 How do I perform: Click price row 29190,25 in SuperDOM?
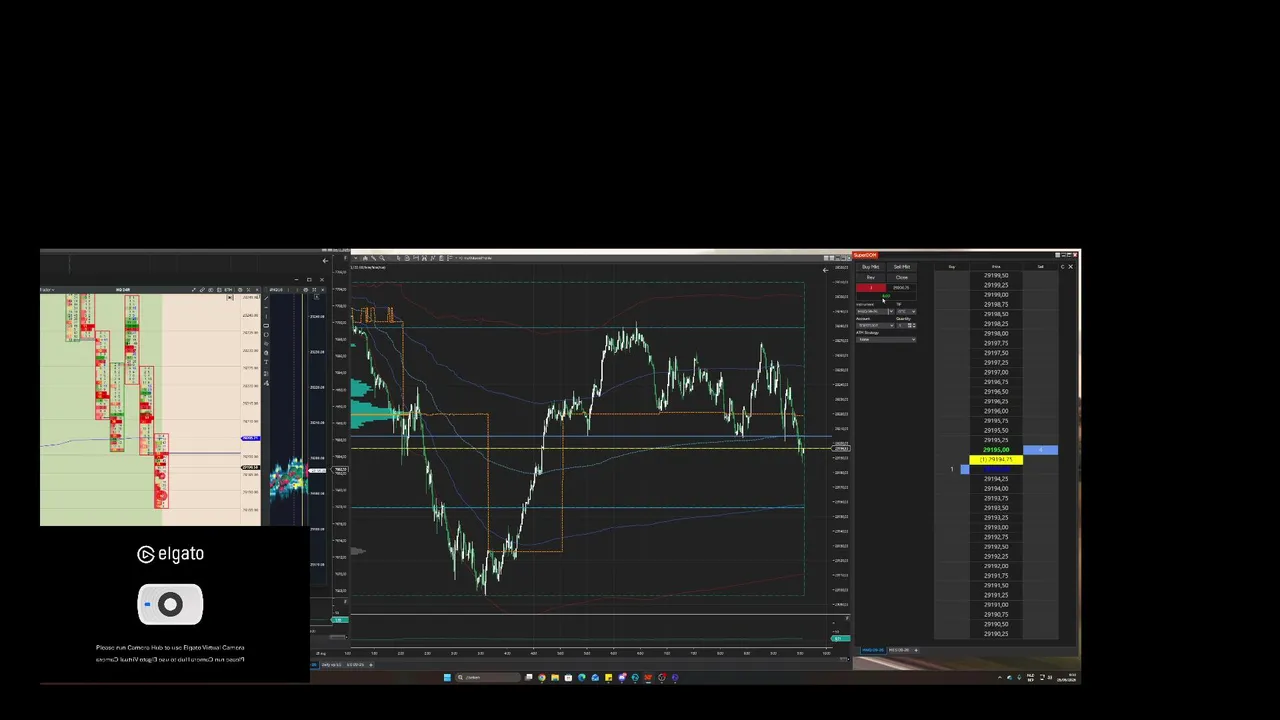(996, 634)
